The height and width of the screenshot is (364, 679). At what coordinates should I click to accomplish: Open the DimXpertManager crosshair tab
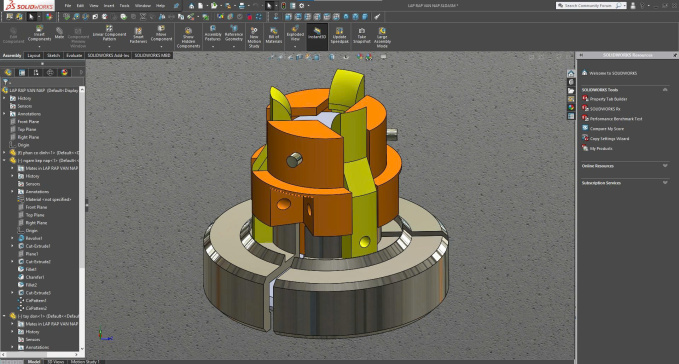(x=50, y=72)
